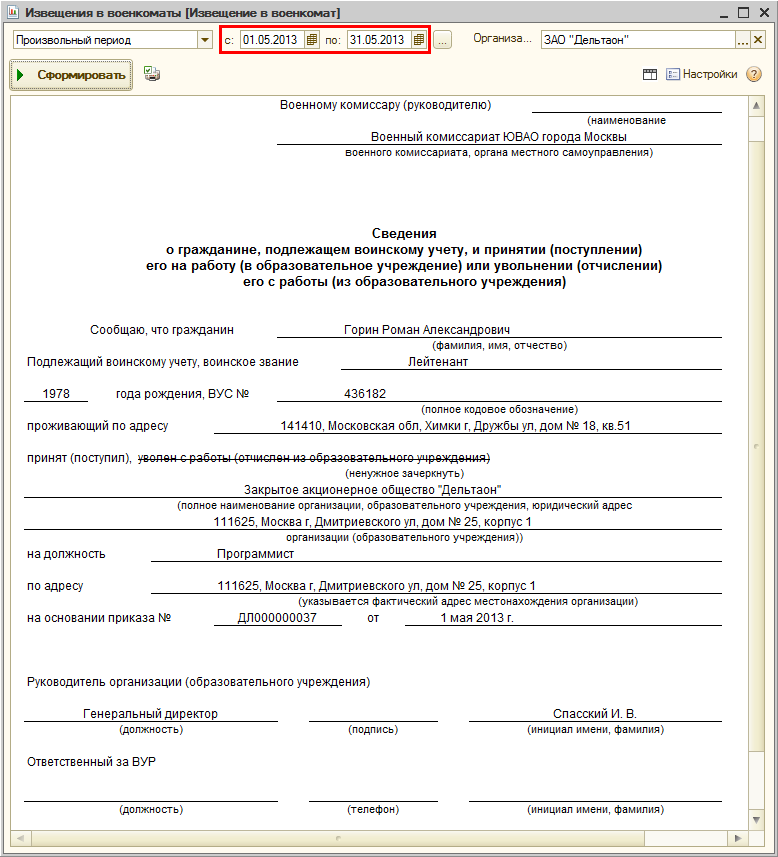Click the order date 1 мая 2013 г.
Viewport: 778px width, 857px height.
coord(477,618)
